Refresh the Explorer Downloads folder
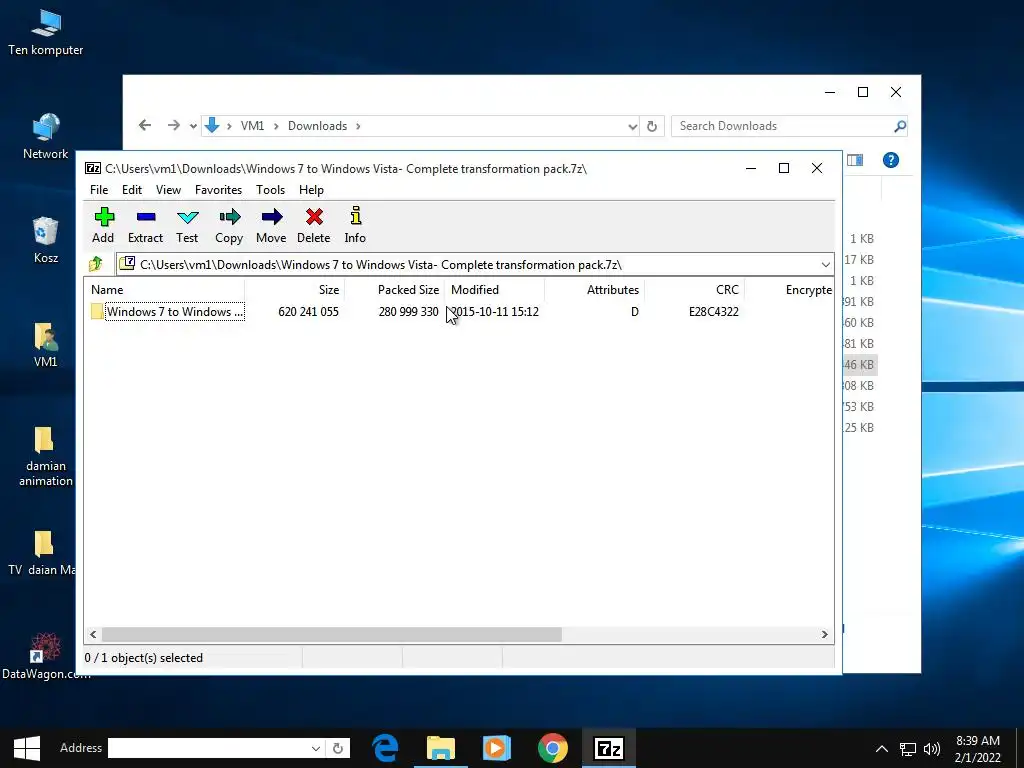Viewport: 1024px width, 768px height. (x=652, y=127)
